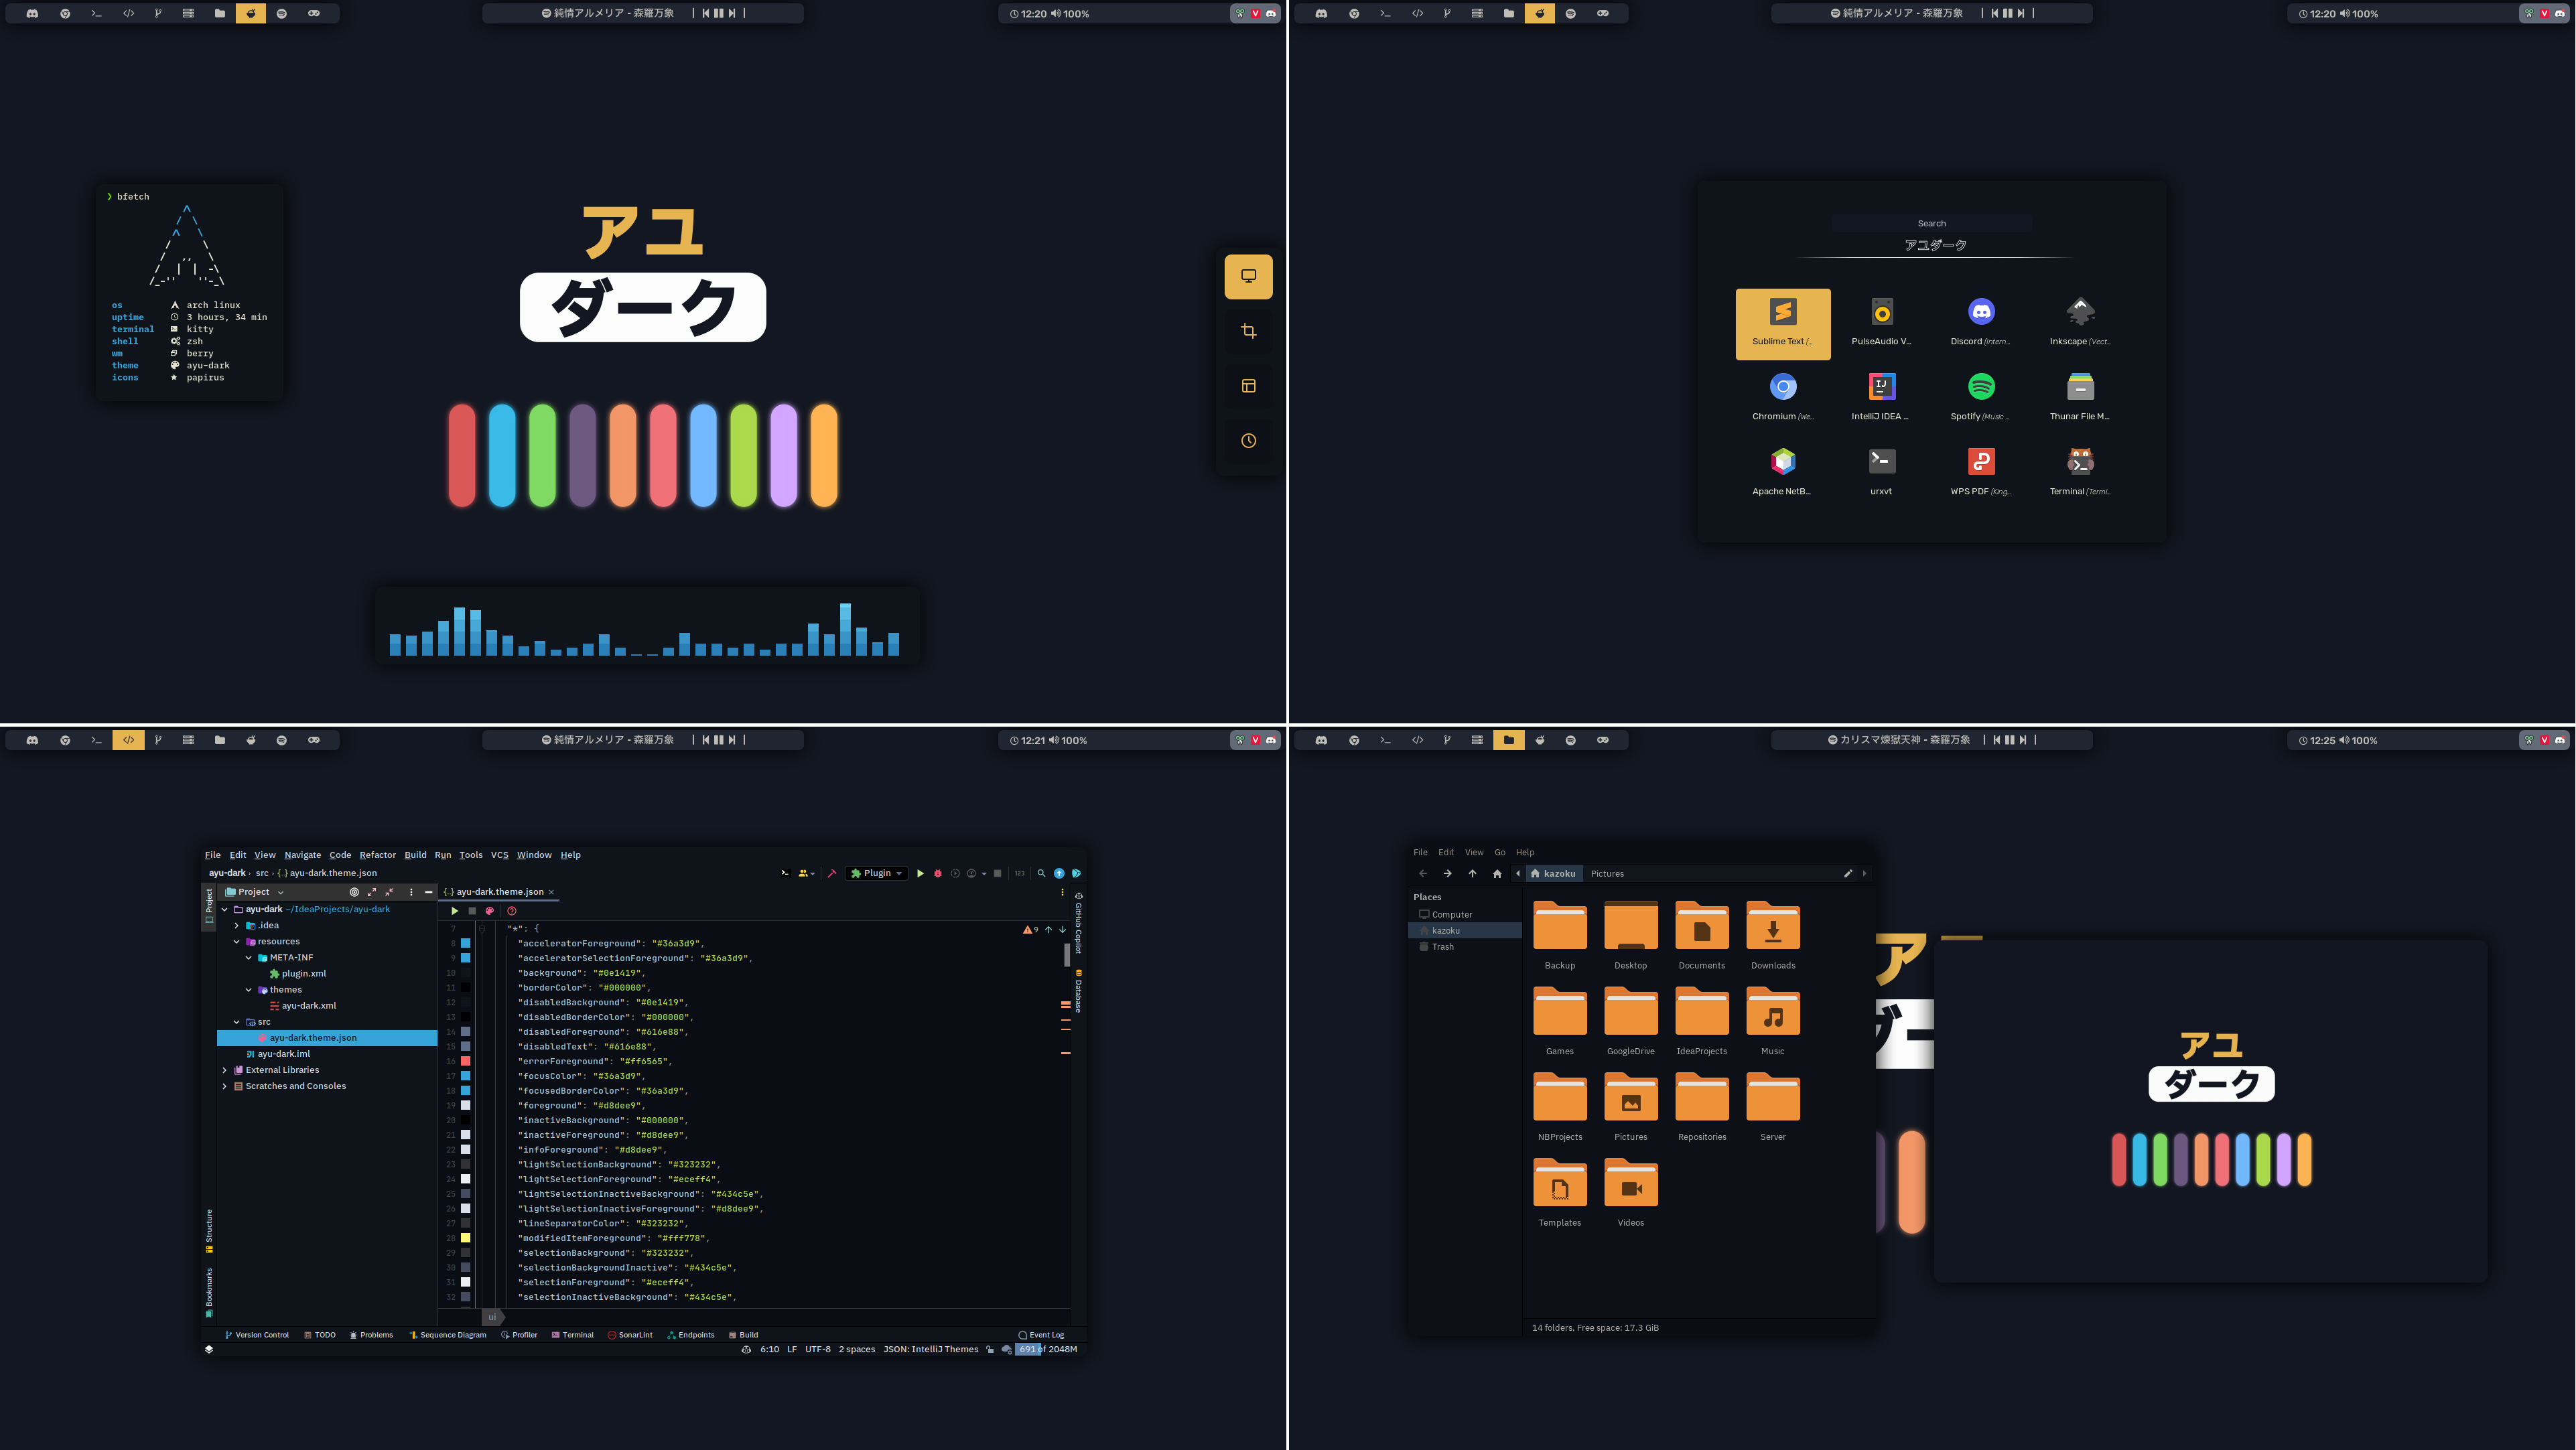Image resolution: width=2576 pixels, height=1450 pixels.
Task: Click the Debug bug icon in IntelliJ toolbar
Action: click(937, 874)
